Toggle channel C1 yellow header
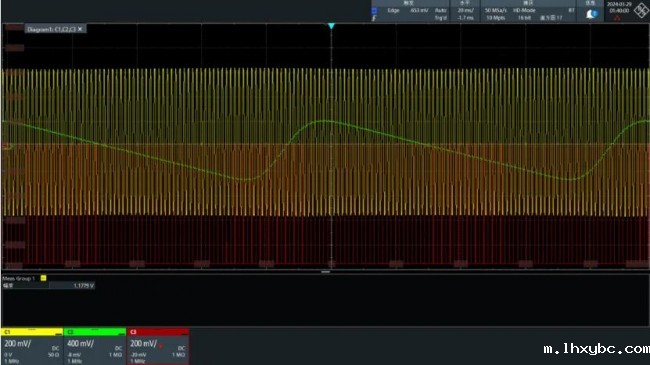 32,332
